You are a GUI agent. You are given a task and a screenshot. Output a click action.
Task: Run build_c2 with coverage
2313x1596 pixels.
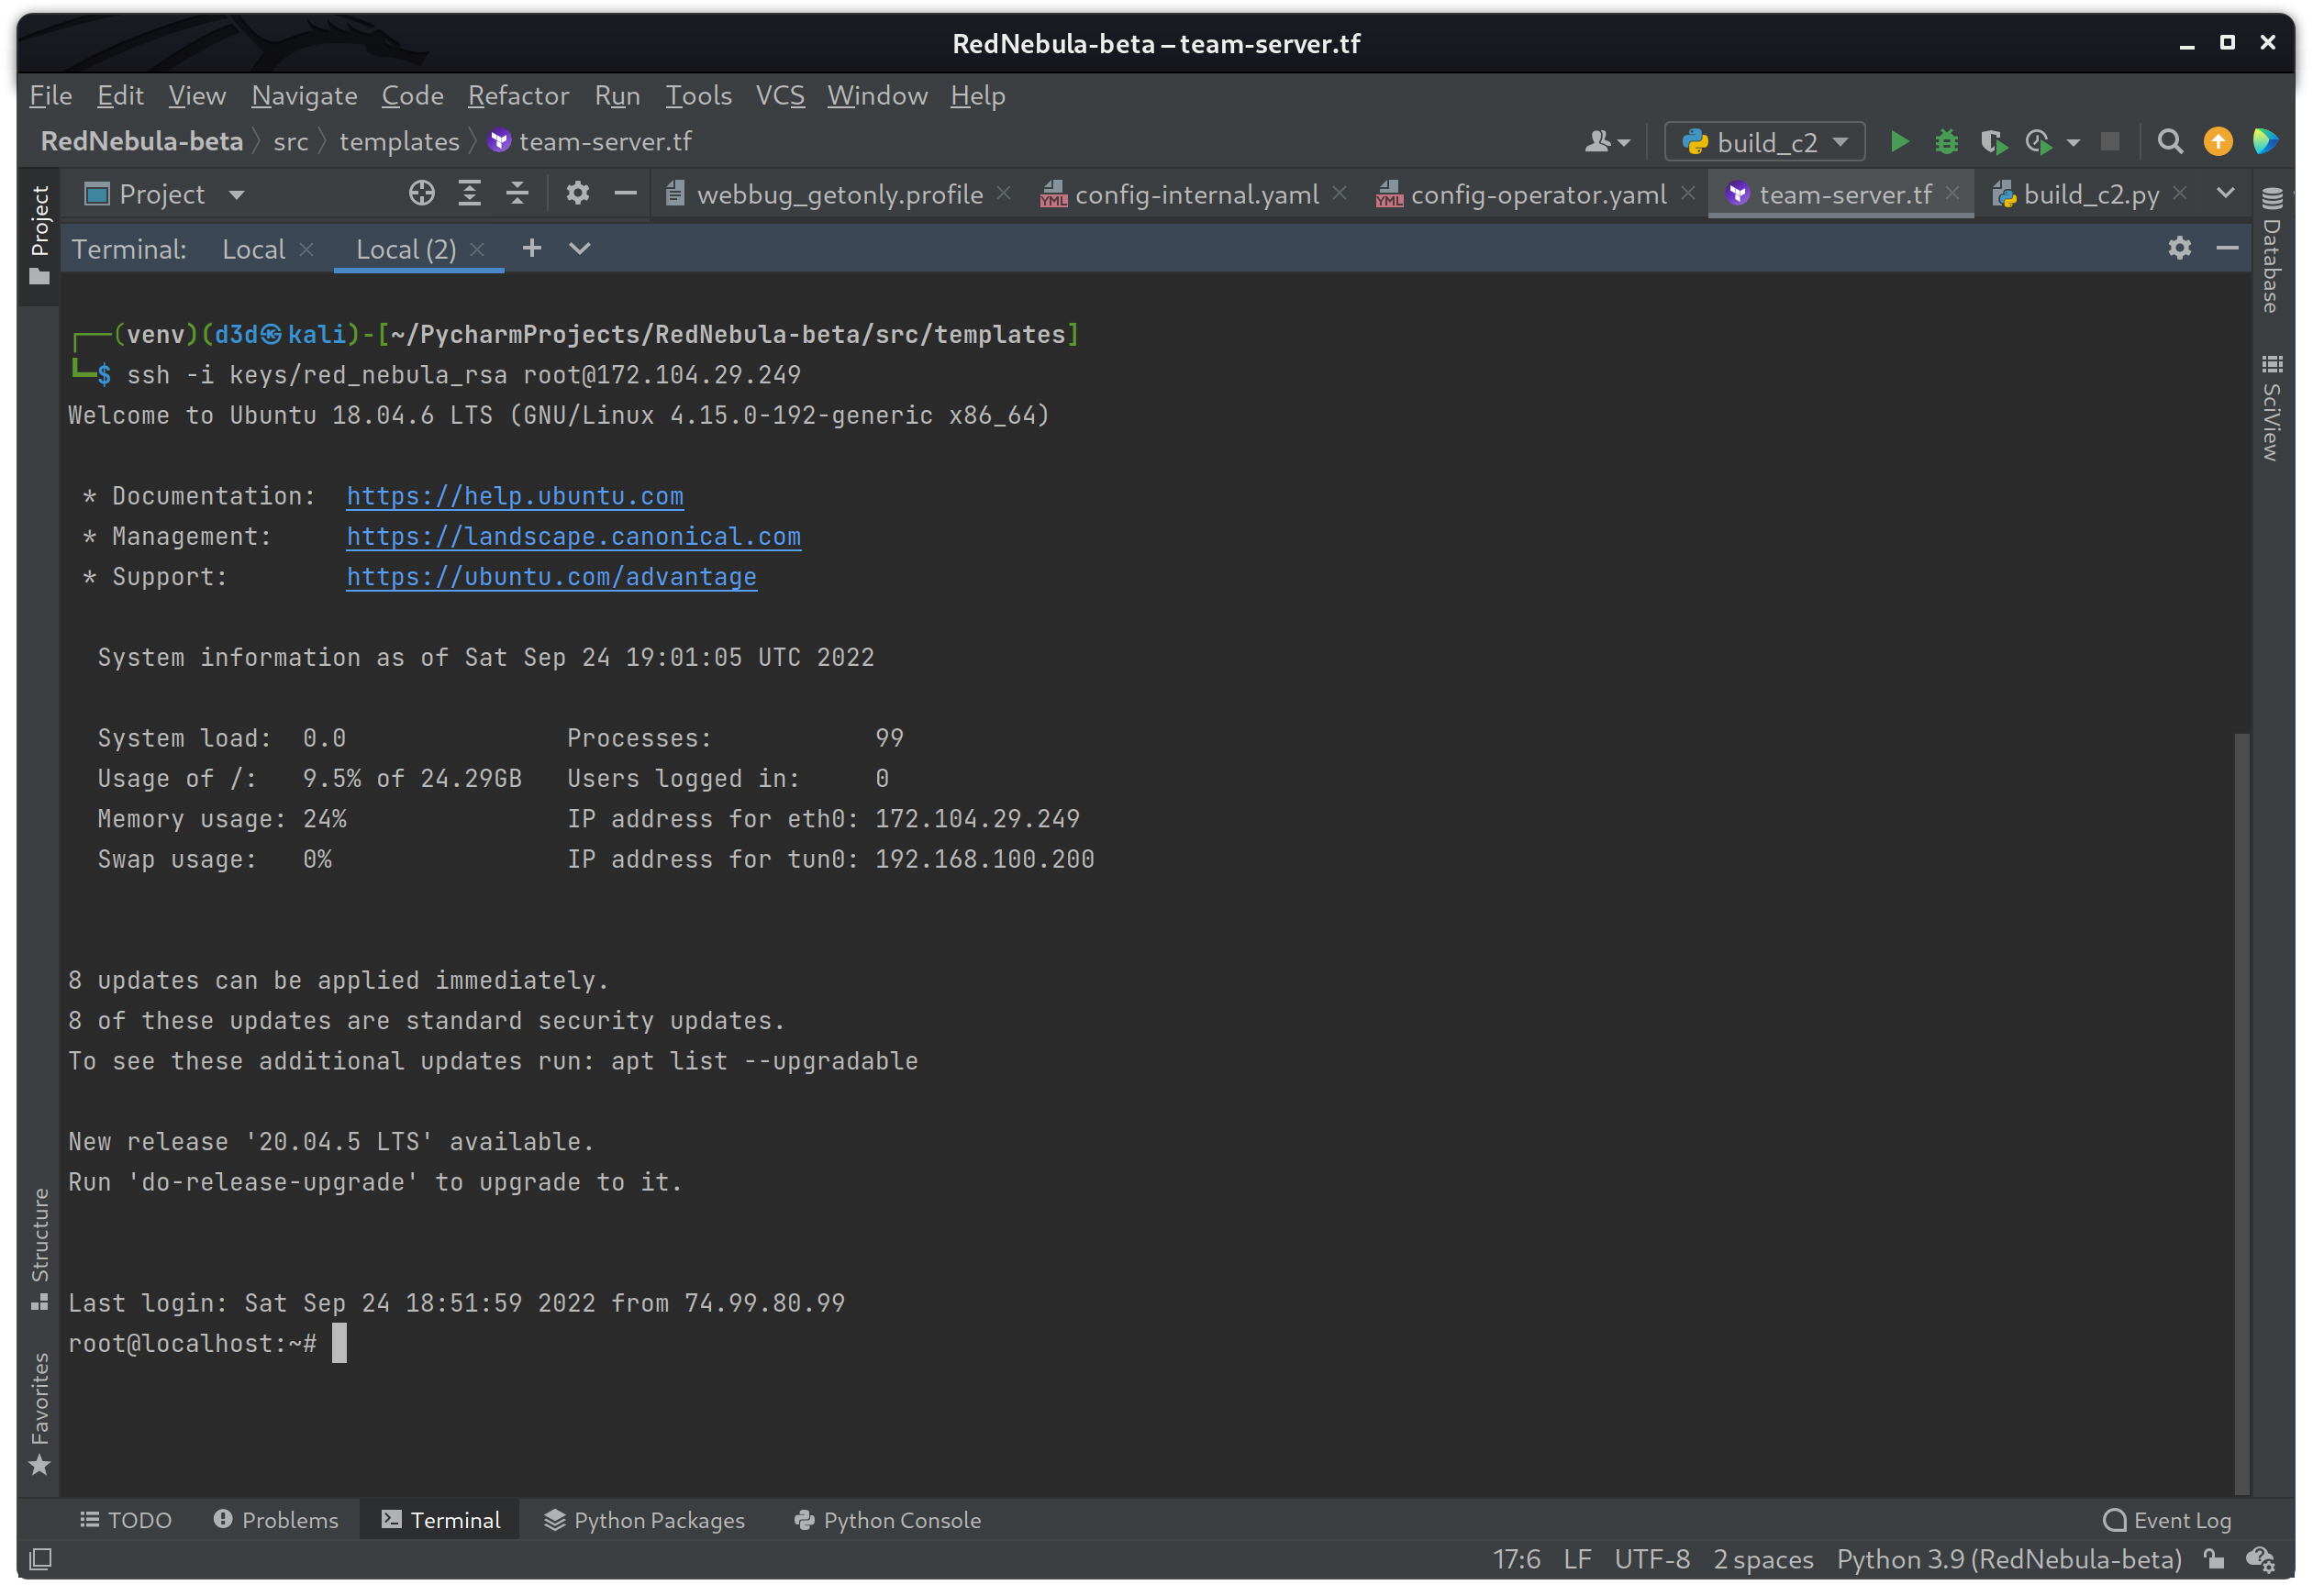(x=1993, y=141)
